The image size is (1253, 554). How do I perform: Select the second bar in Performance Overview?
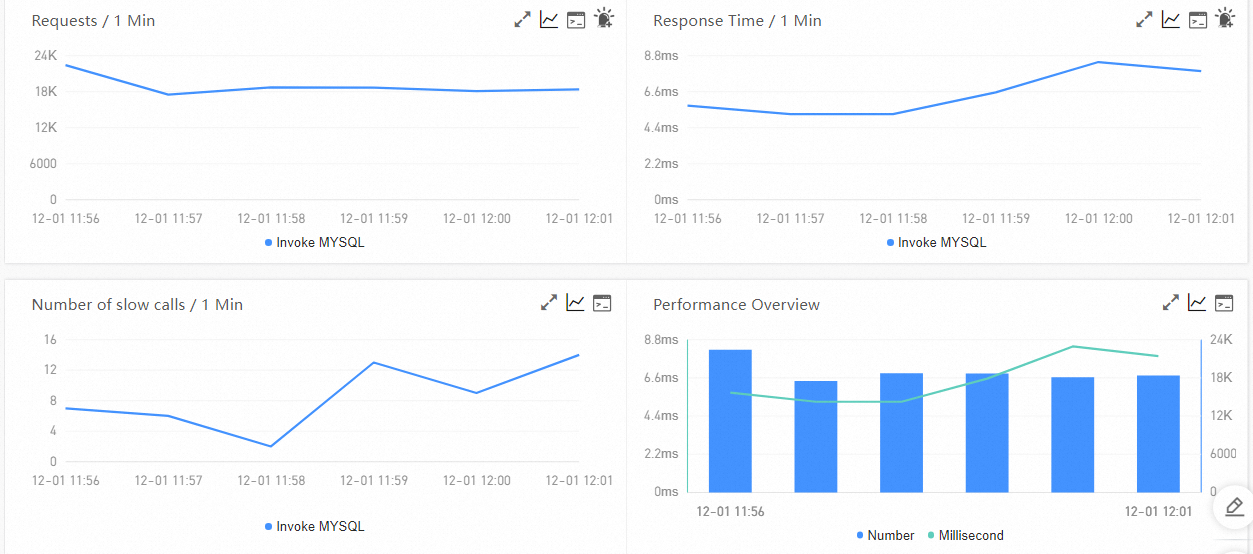[x=816, y=436]
